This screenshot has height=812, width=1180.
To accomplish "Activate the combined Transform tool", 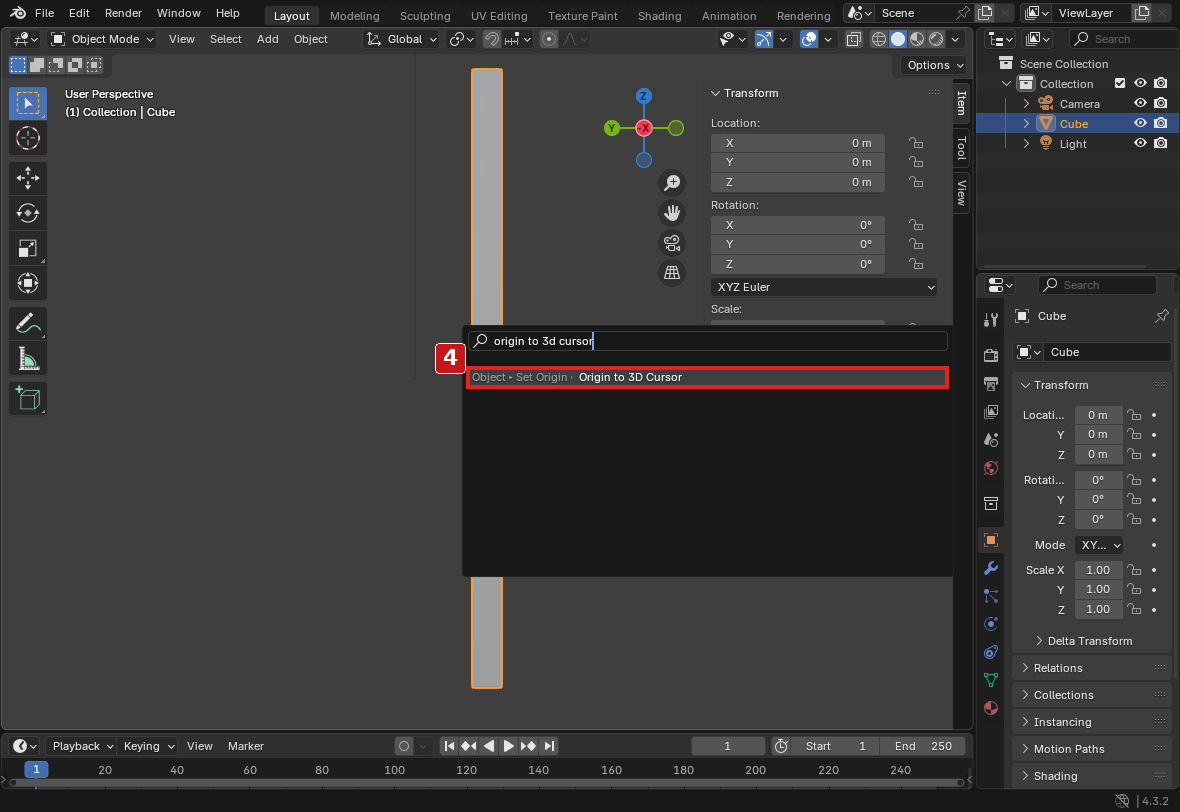I will click(28, 284).
